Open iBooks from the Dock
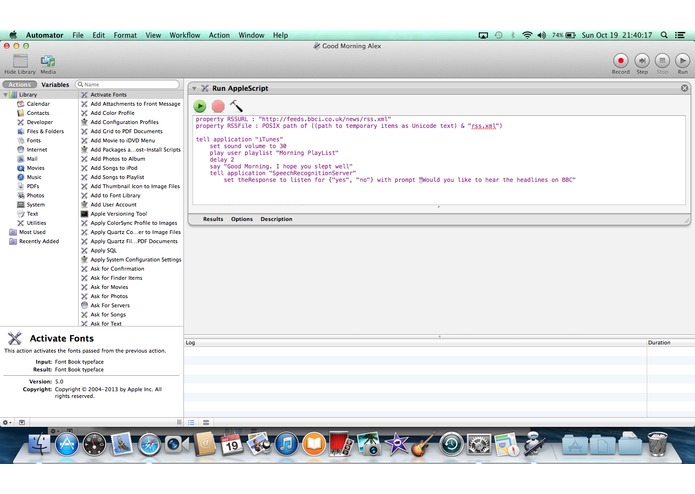This screenshot has height=494, width=695. pos(314,444)
